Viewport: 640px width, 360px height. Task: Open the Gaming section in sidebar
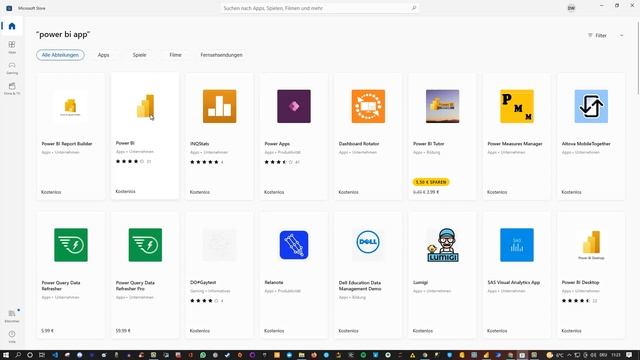click(12, 68)
